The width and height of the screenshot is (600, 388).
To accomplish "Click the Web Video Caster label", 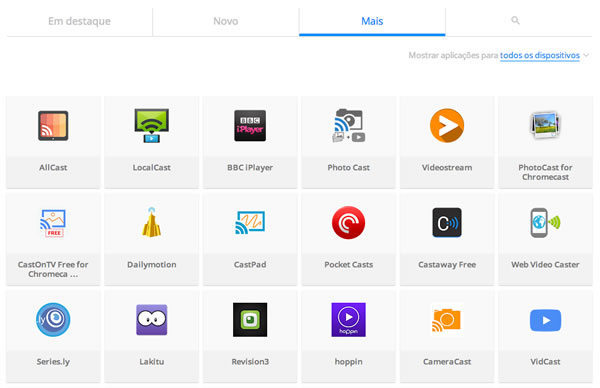I will pyautogui.click(x=545, y=265).
